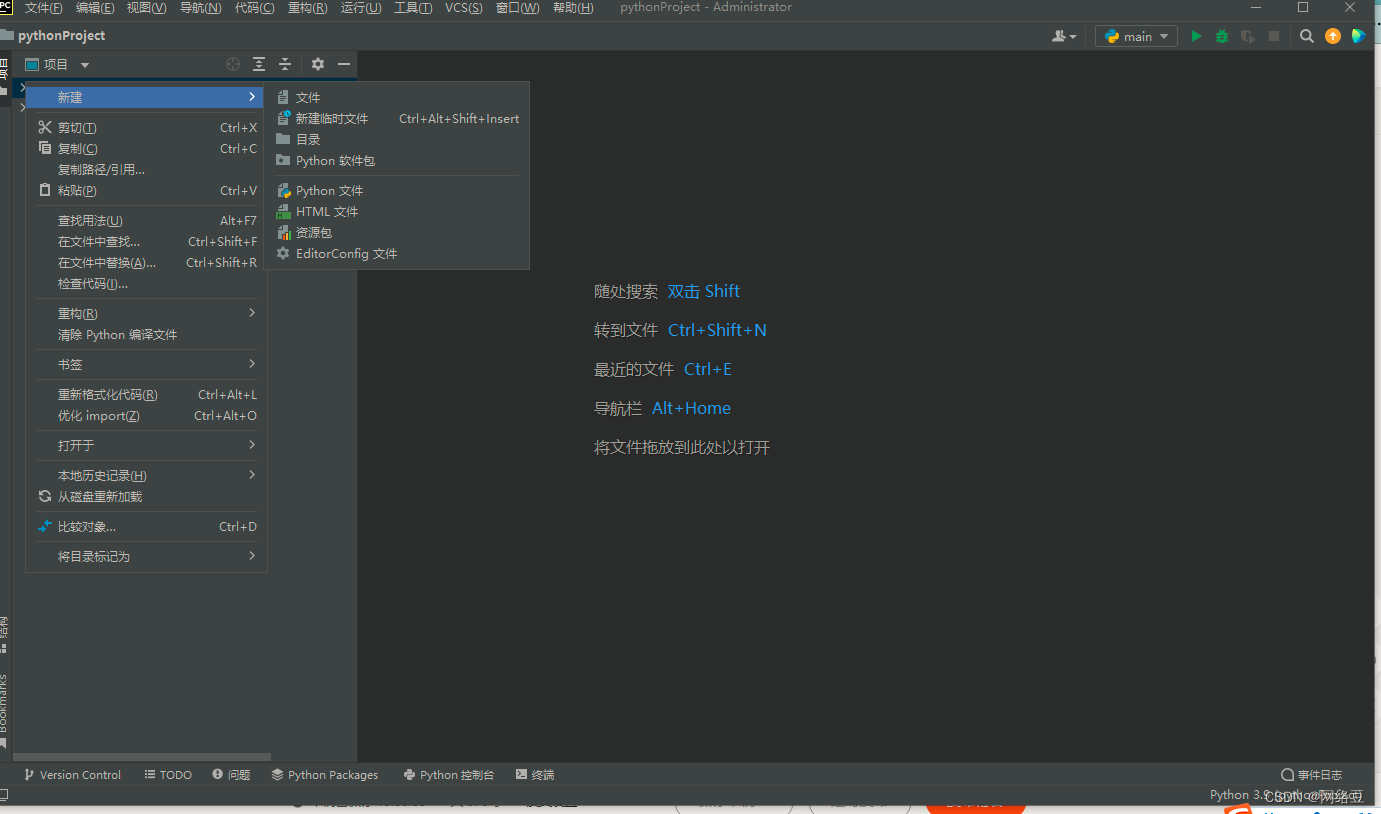Select 目录 to create a directory
This screenshot has width=1381, height=814.
click(x=396, y=139)
